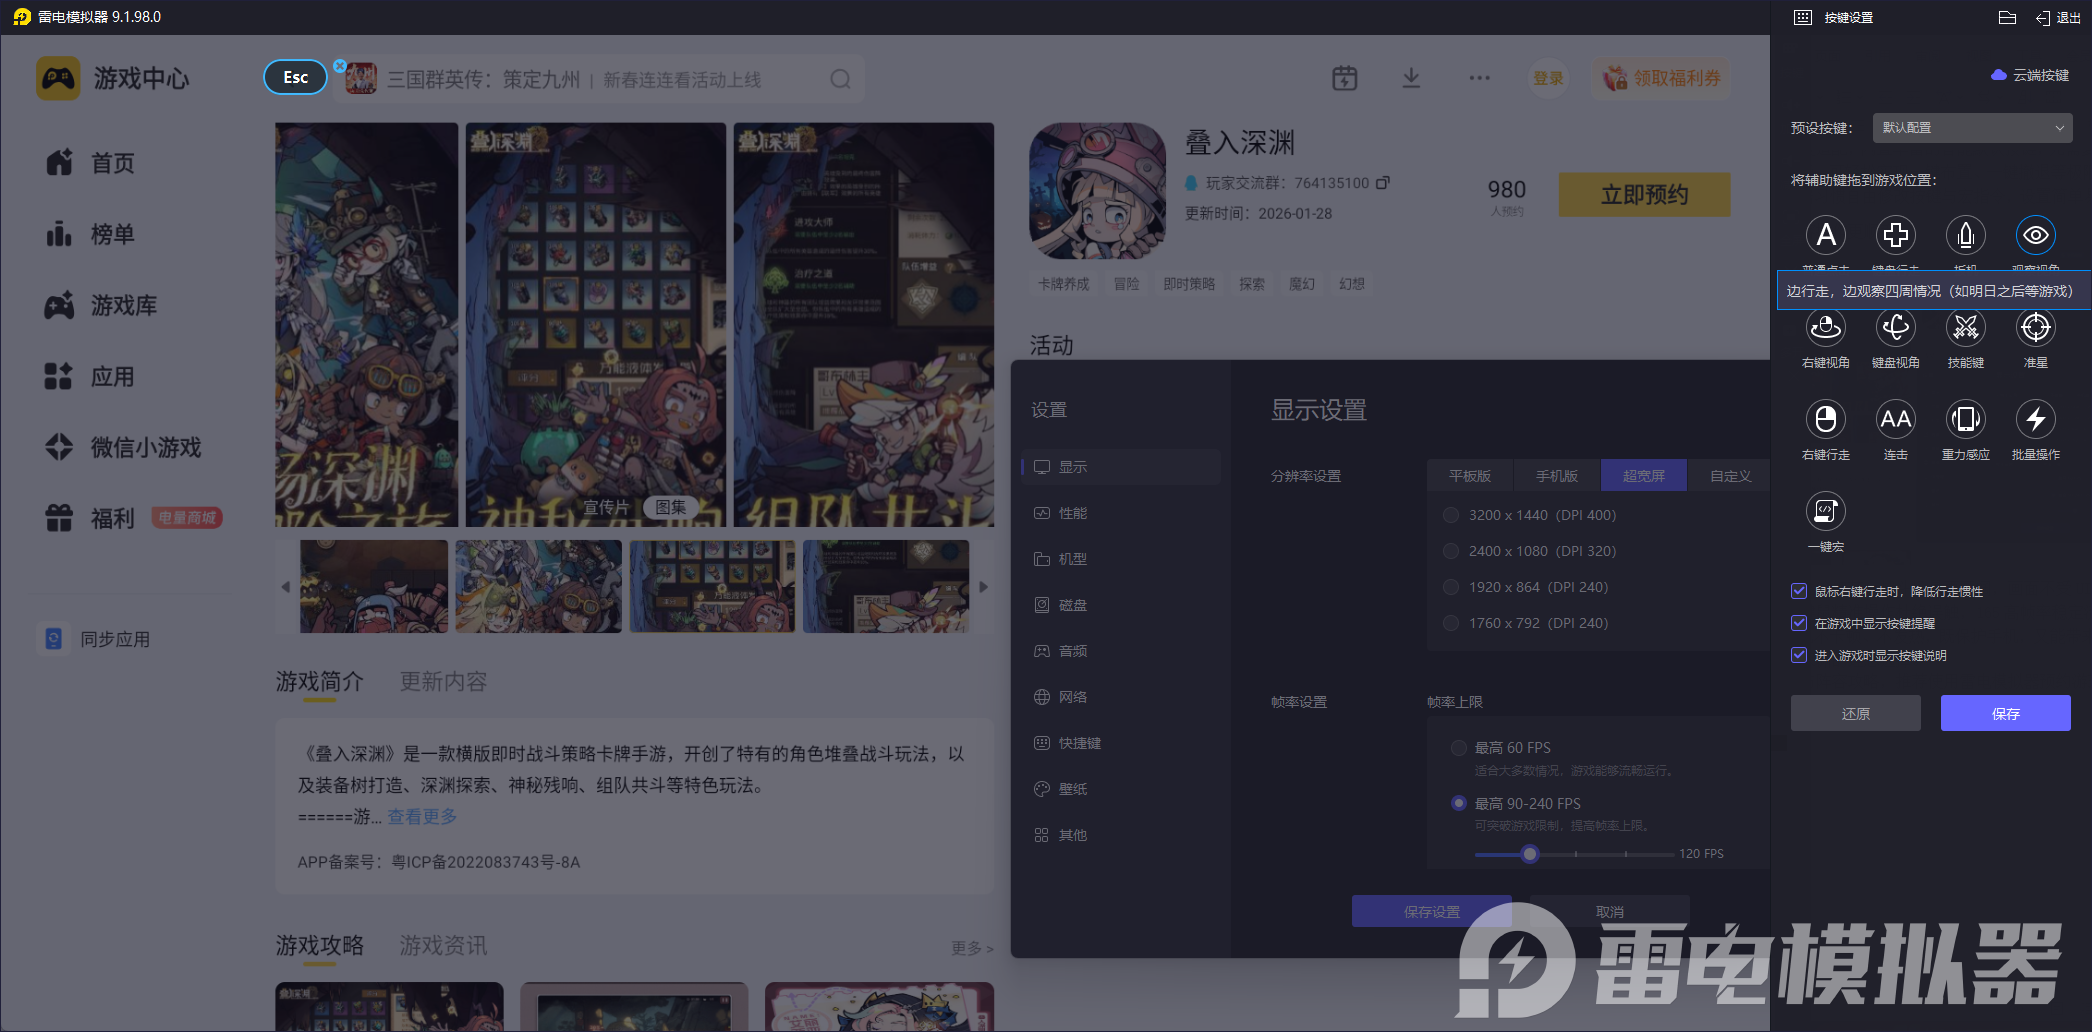
Task: Choose 最高 60 FPS frame rate option
Action: pos(1459,747)
